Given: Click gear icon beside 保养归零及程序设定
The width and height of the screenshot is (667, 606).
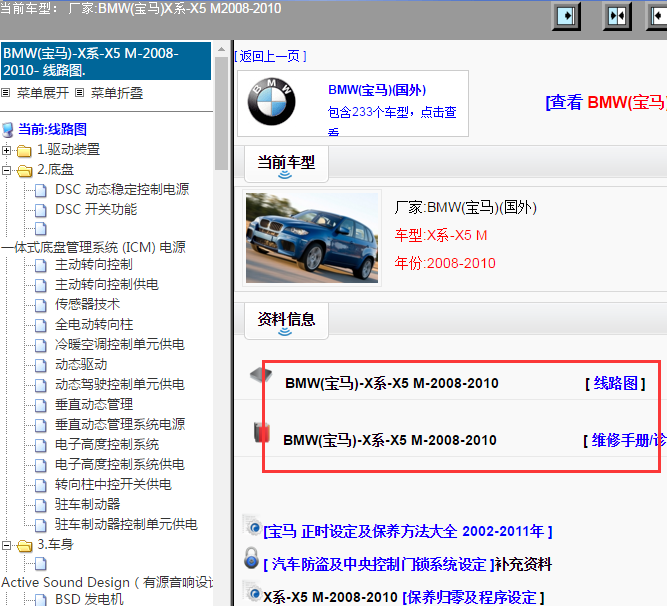Looking at the screenshot, I should [253, 591].
